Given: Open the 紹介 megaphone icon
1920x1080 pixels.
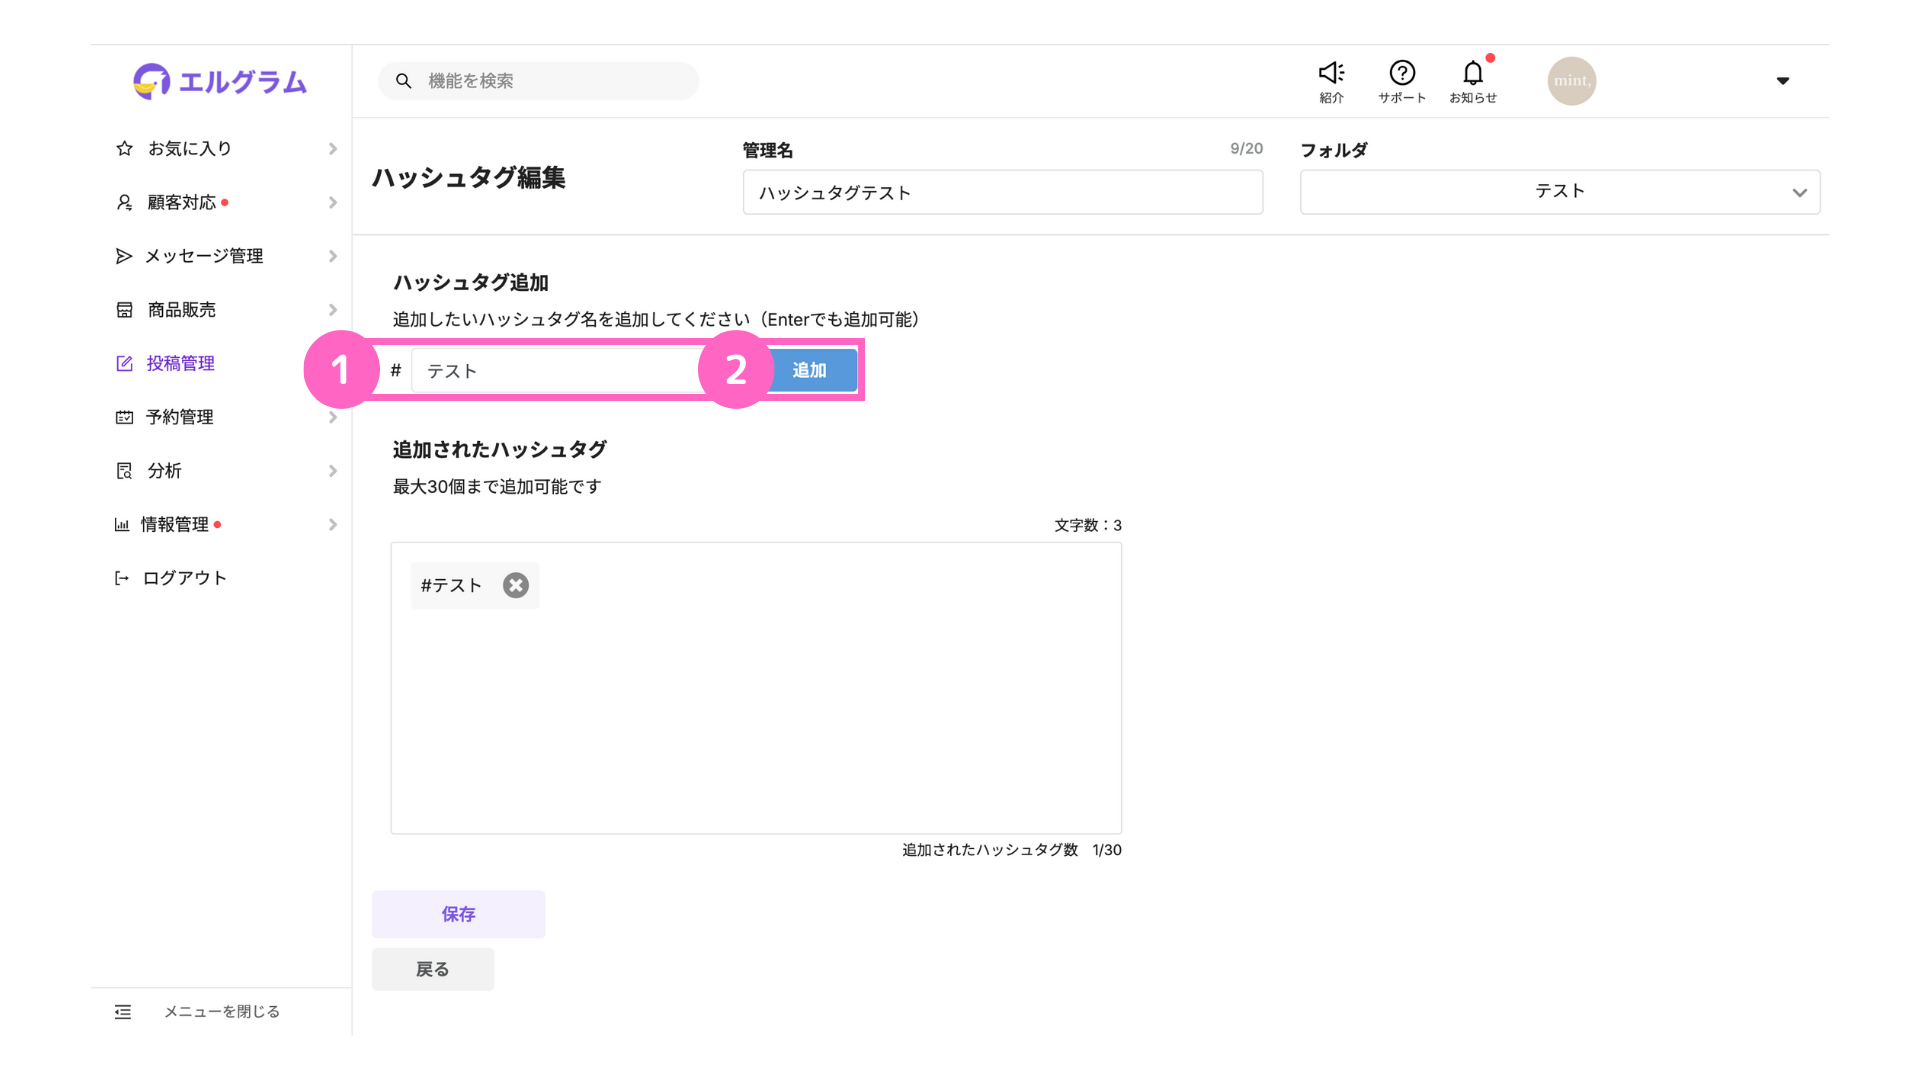Looking at the screenshot, I should tap(1331, 72).
